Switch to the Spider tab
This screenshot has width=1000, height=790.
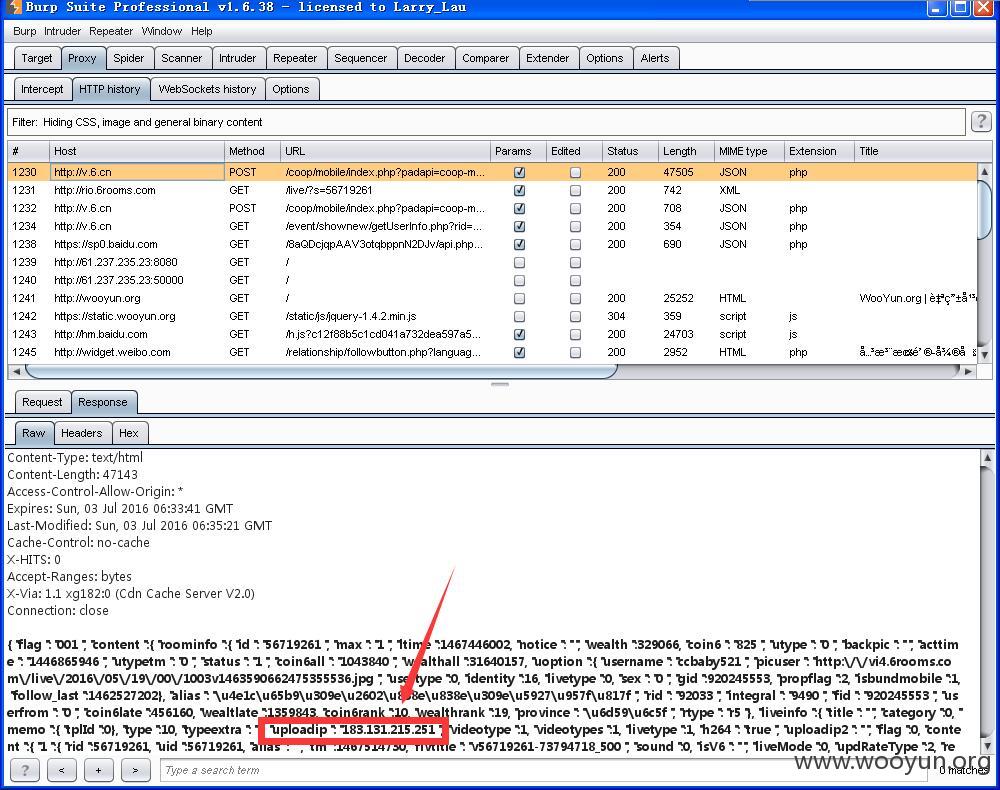click(129, 58)
